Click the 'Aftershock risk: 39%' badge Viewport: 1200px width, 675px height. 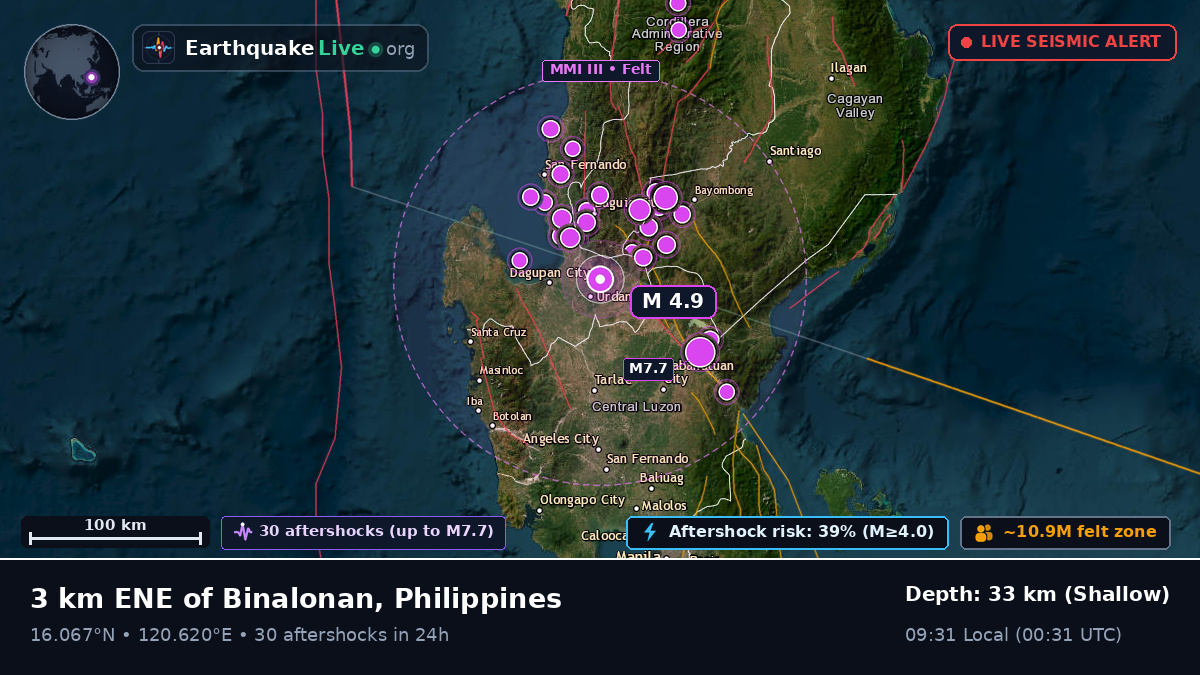click(787, 532)
